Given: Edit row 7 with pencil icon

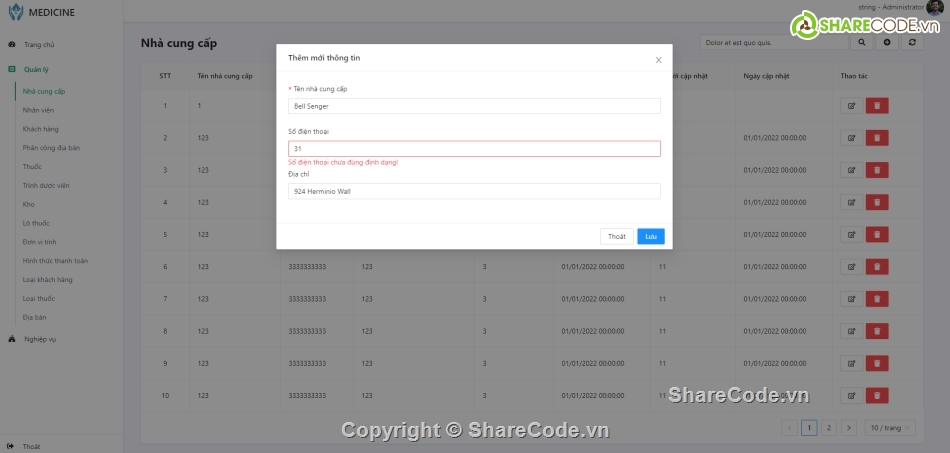Looking at the screenshot, I should tap(851, 299).
